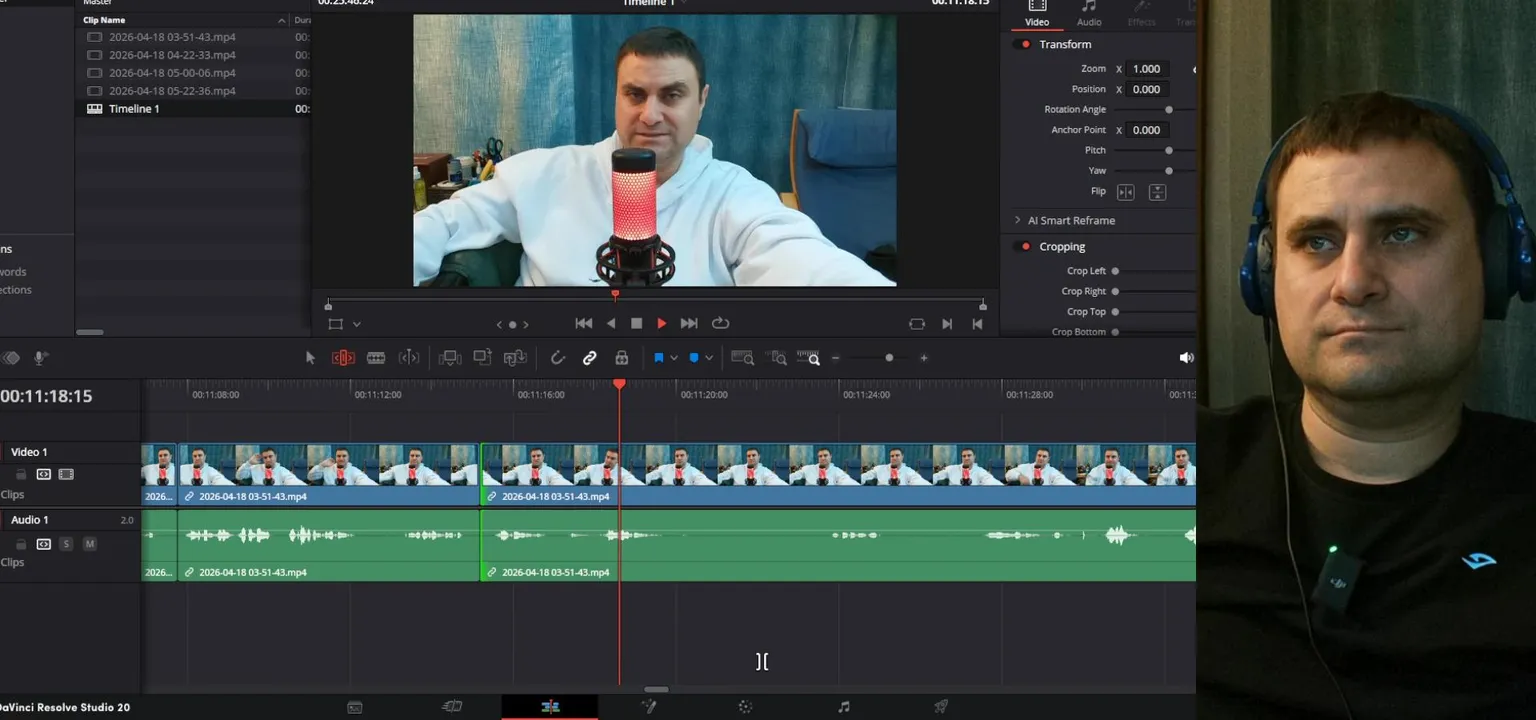
Task: Toggle the Cropping section switch
Action: 1023,246
